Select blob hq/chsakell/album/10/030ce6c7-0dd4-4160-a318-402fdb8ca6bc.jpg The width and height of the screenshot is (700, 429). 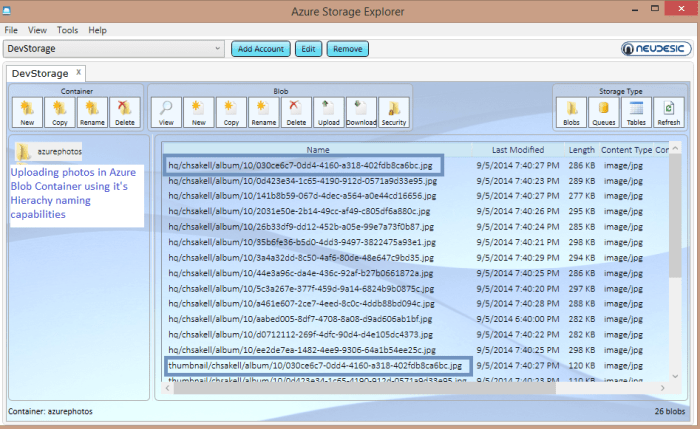(x=300, y=166)
